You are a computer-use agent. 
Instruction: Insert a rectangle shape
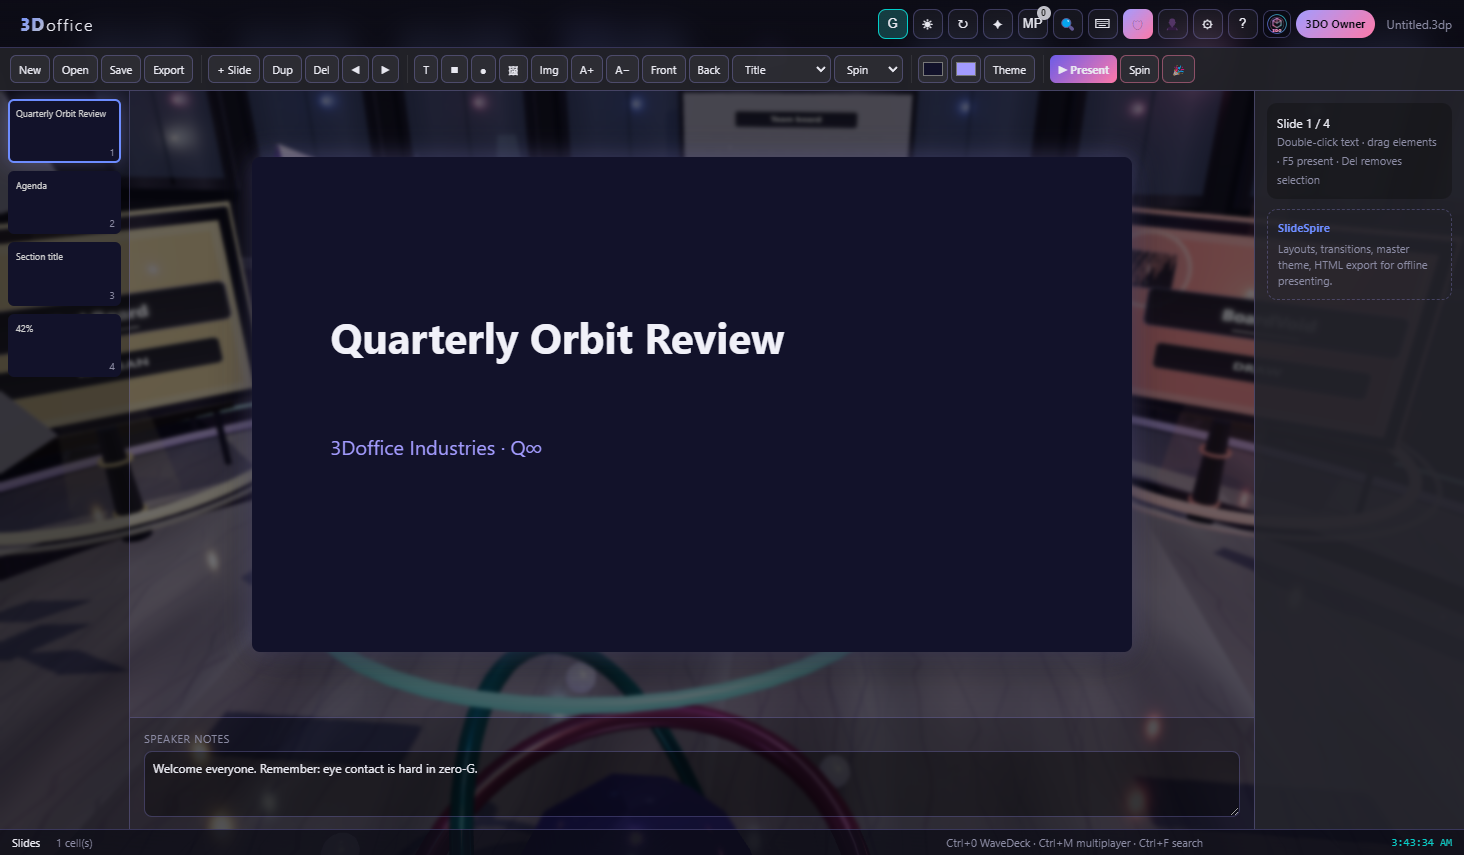[x=454, y=70]
